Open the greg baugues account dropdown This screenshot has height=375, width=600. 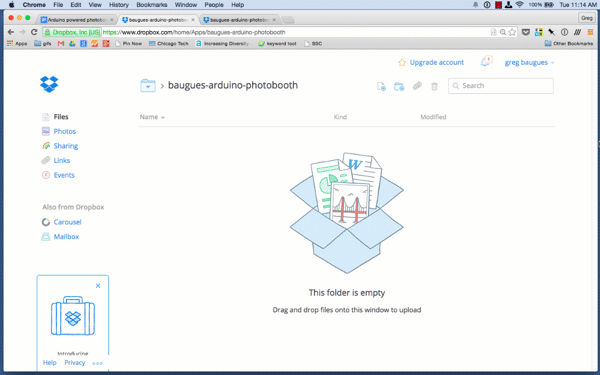[529, 62]
